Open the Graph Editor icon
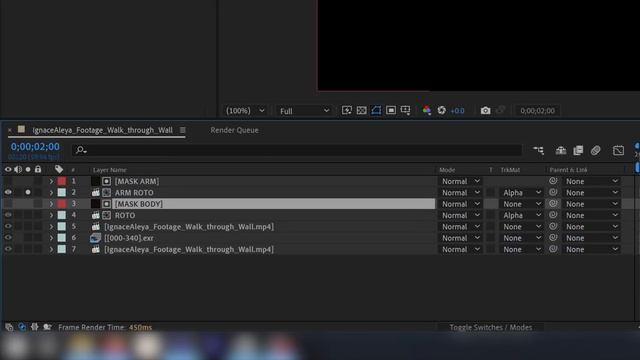 [x=618, y=150]
